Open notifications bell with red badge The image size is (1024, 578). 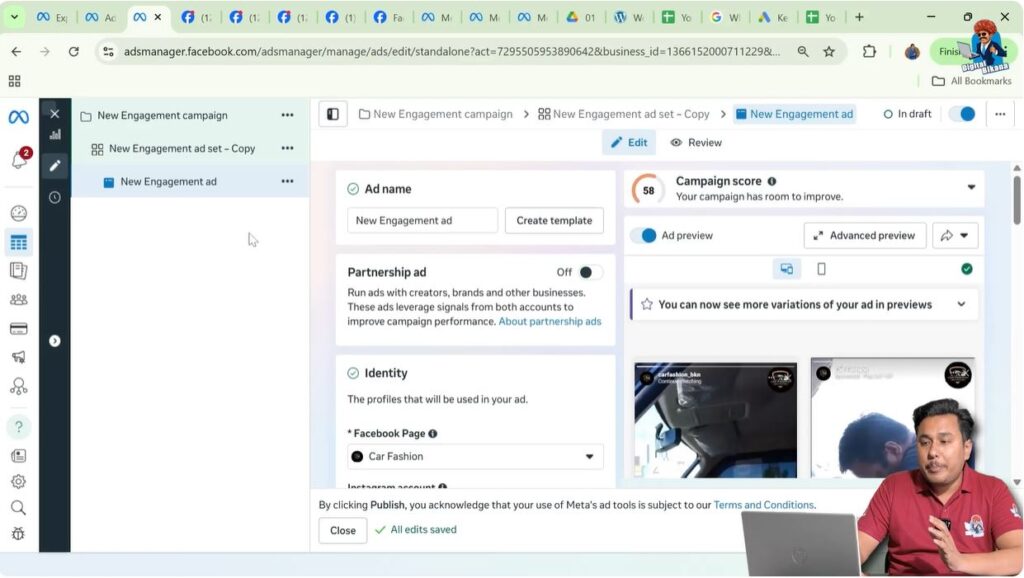click(x=20, y=159)
